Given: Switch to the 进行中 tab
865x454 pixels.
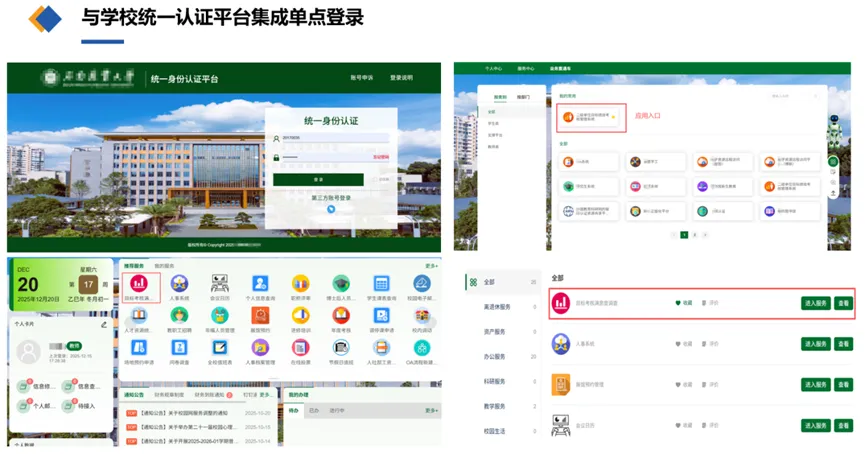Looking at the screenshot, I should 337,410.
